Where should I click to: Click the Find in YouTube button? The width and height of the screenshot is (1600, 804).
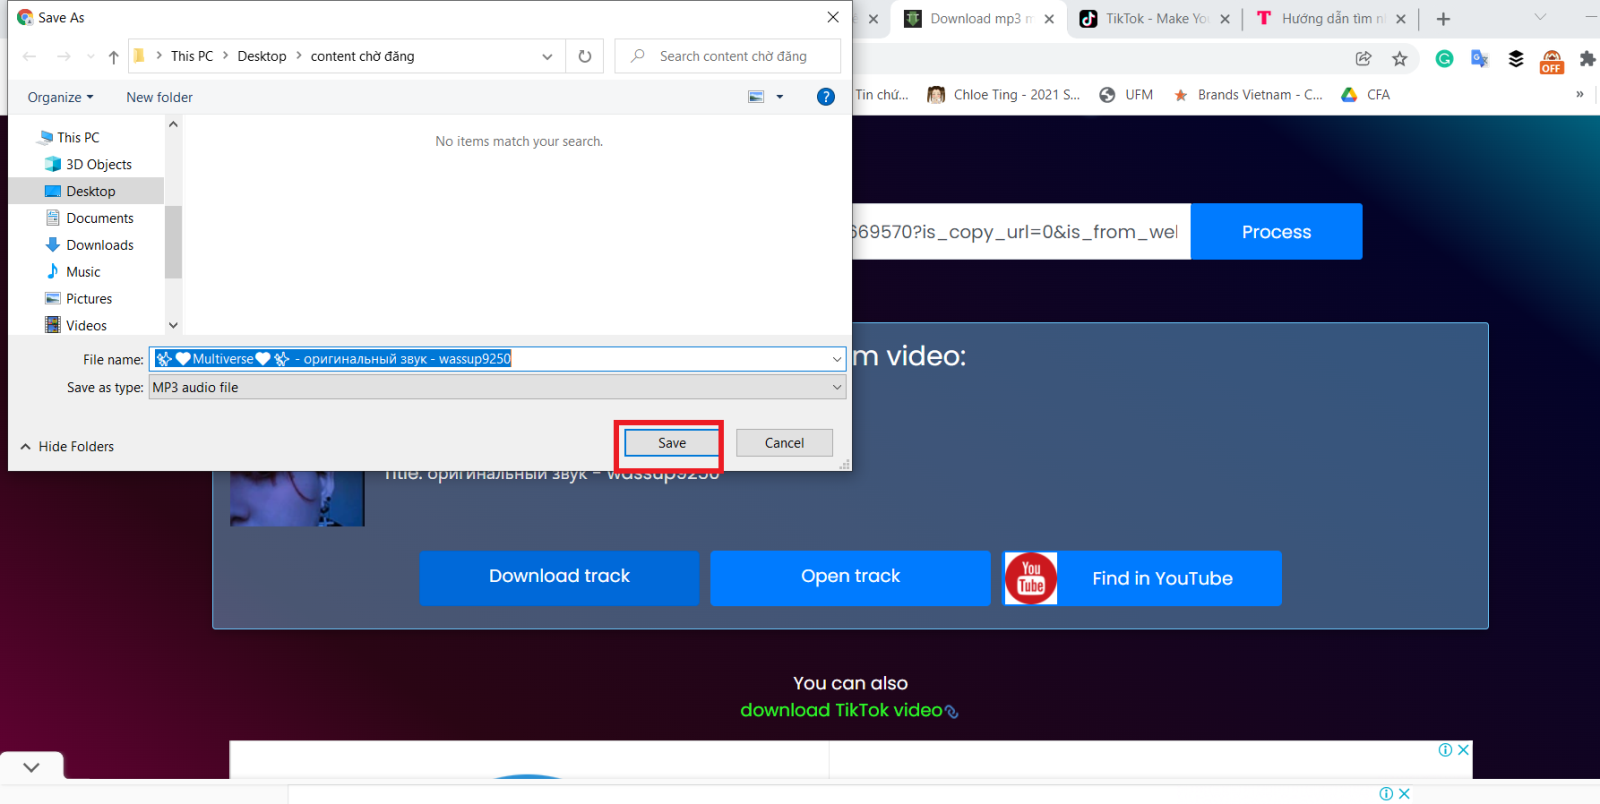point(1142,578)
